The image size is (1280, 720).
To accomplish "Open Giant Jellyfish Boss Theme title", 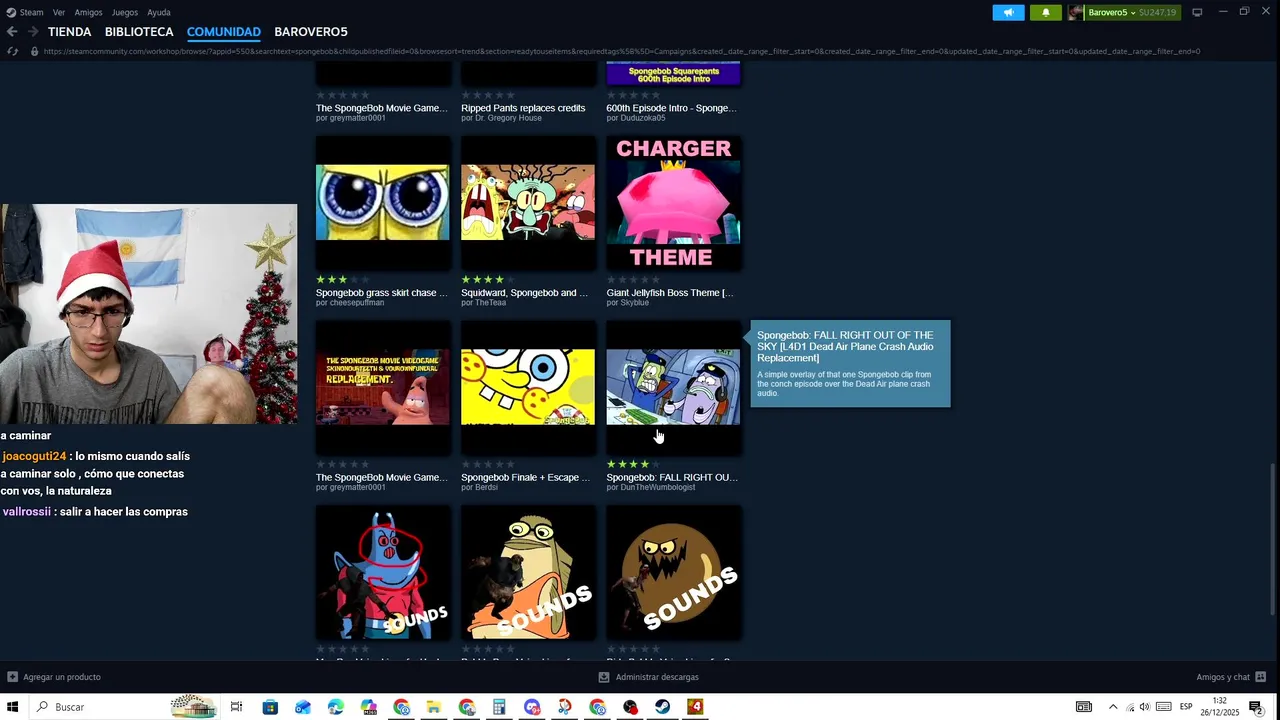I will click(670, 293).
